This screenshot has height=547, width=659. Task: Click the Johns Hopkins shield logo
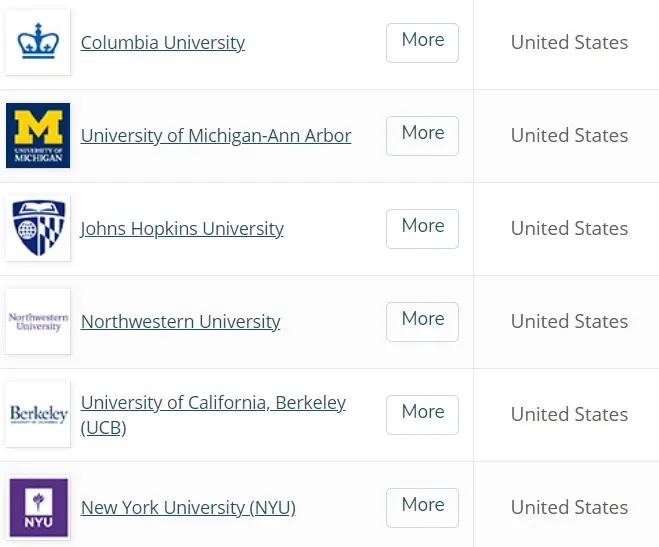(x=38, y=228)
